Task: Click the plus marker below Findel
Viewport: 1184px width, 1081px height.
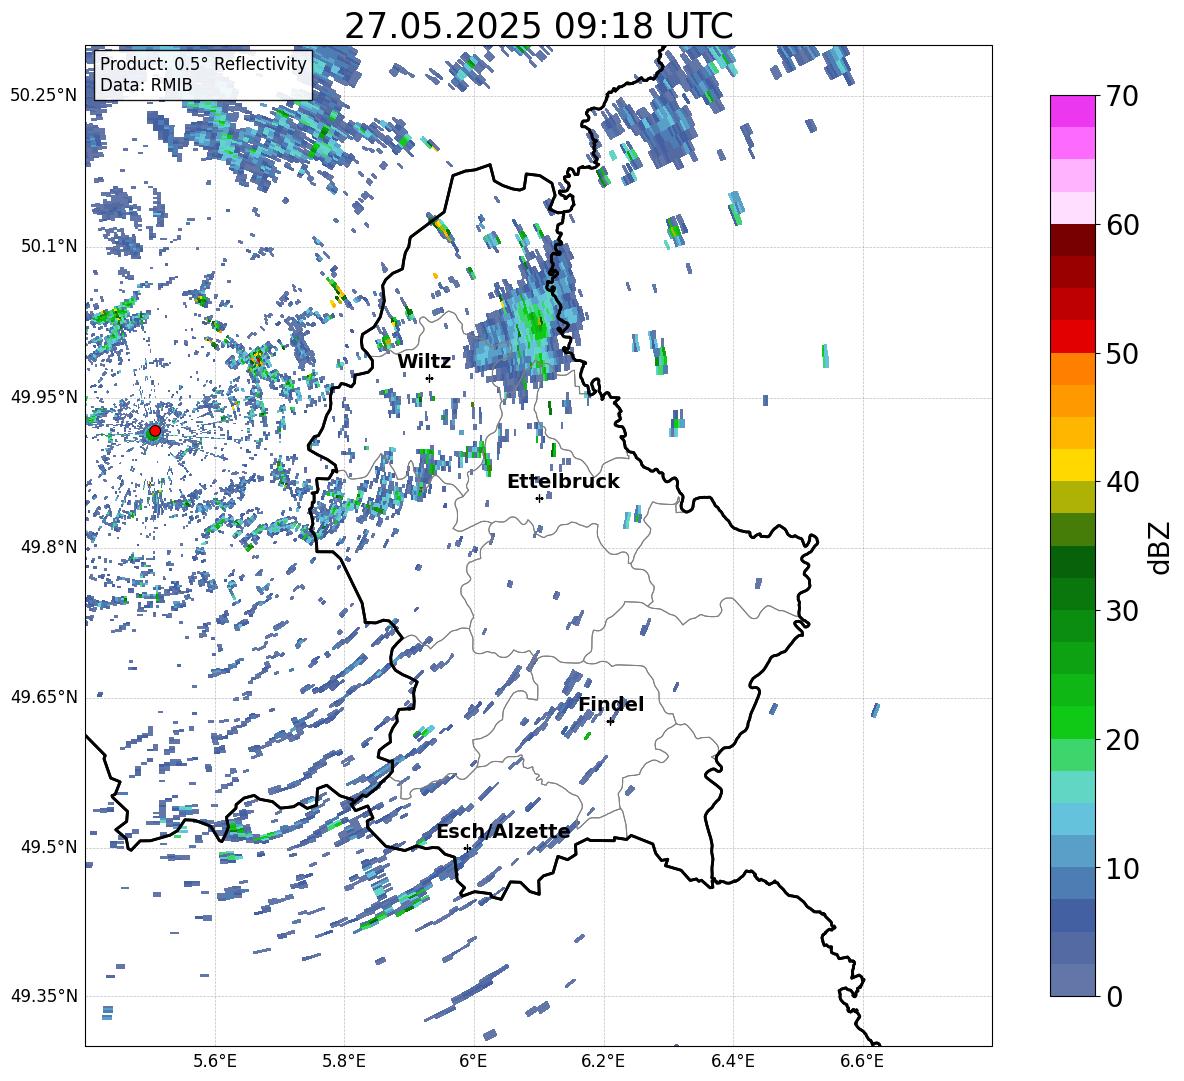Action: [x=610, y=722]
